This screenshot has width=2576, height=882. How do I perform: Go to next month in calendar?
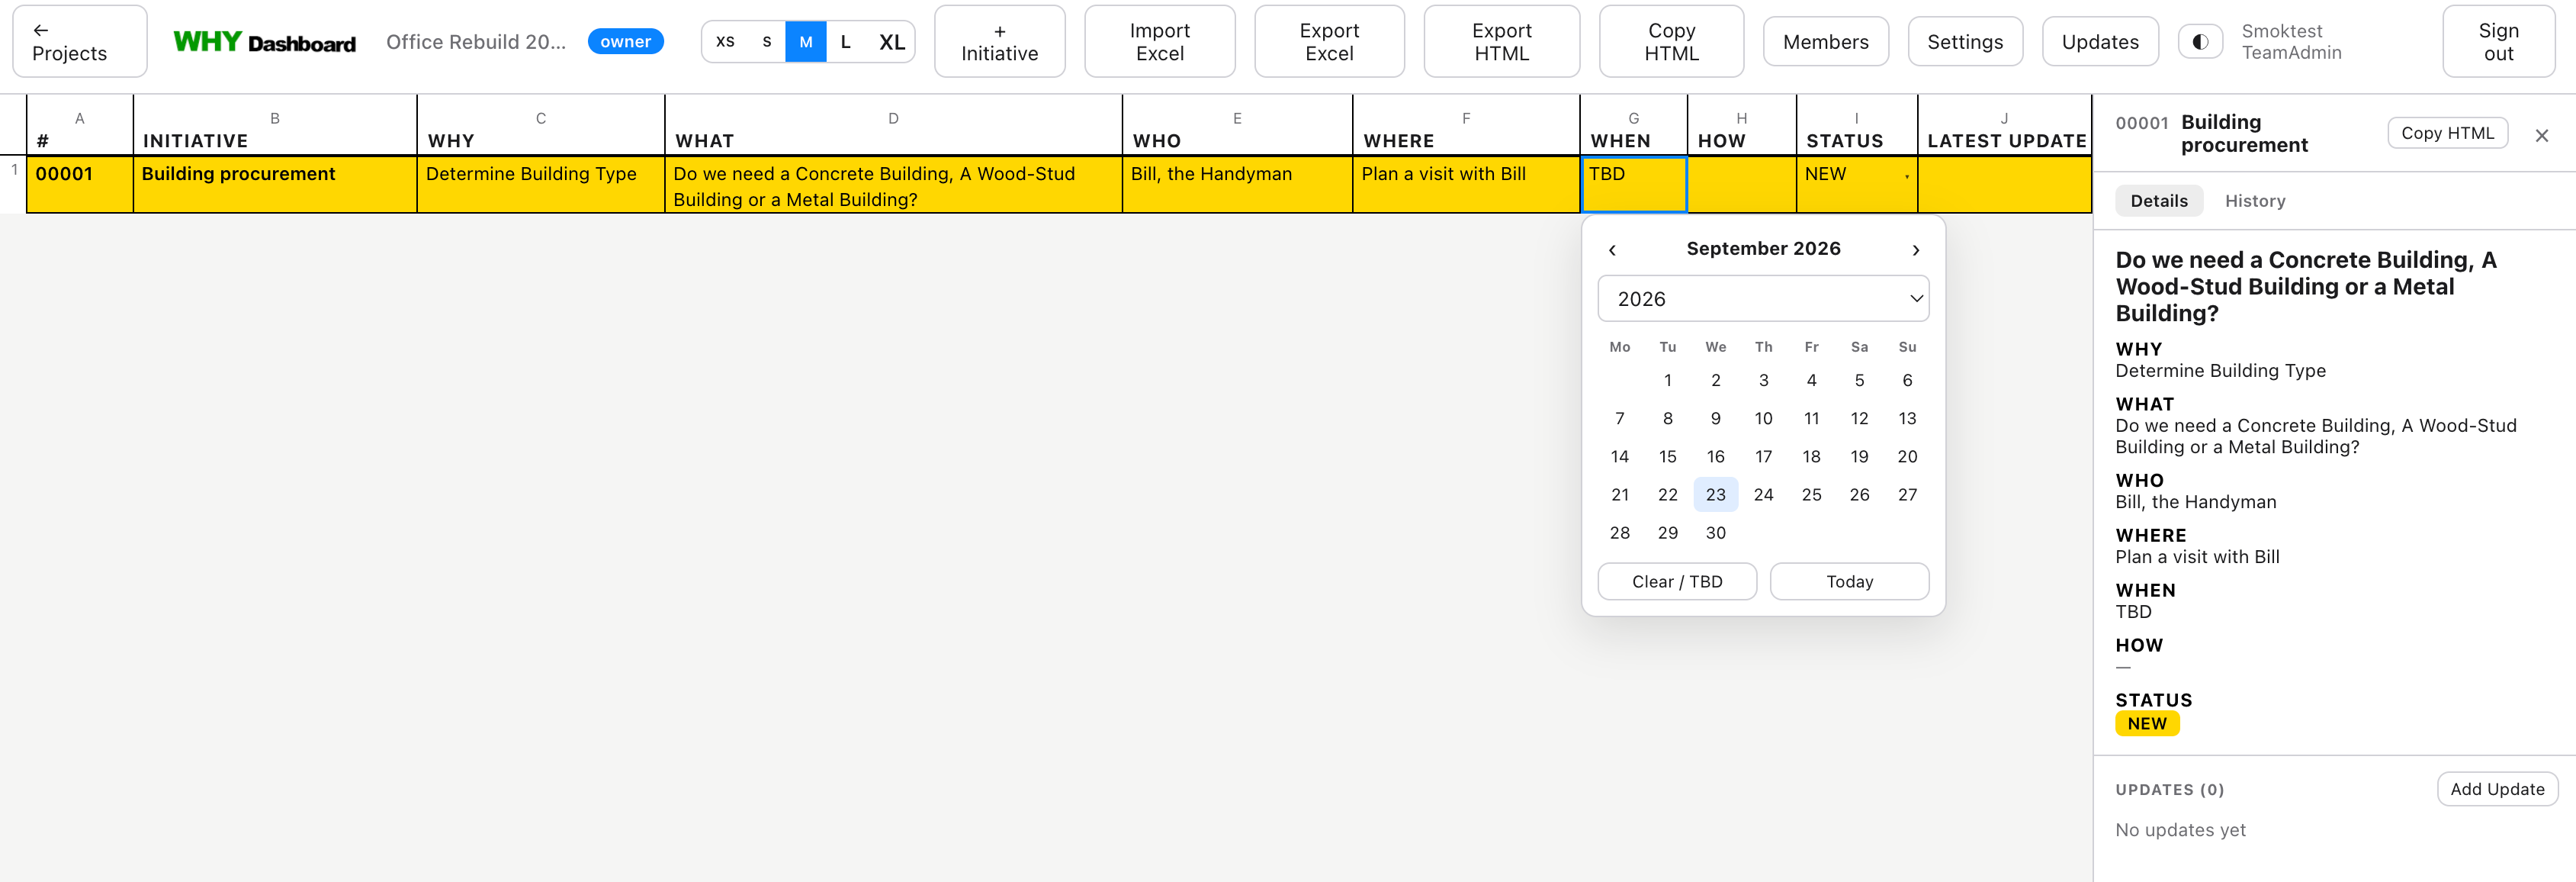(x=1915, y=249)
